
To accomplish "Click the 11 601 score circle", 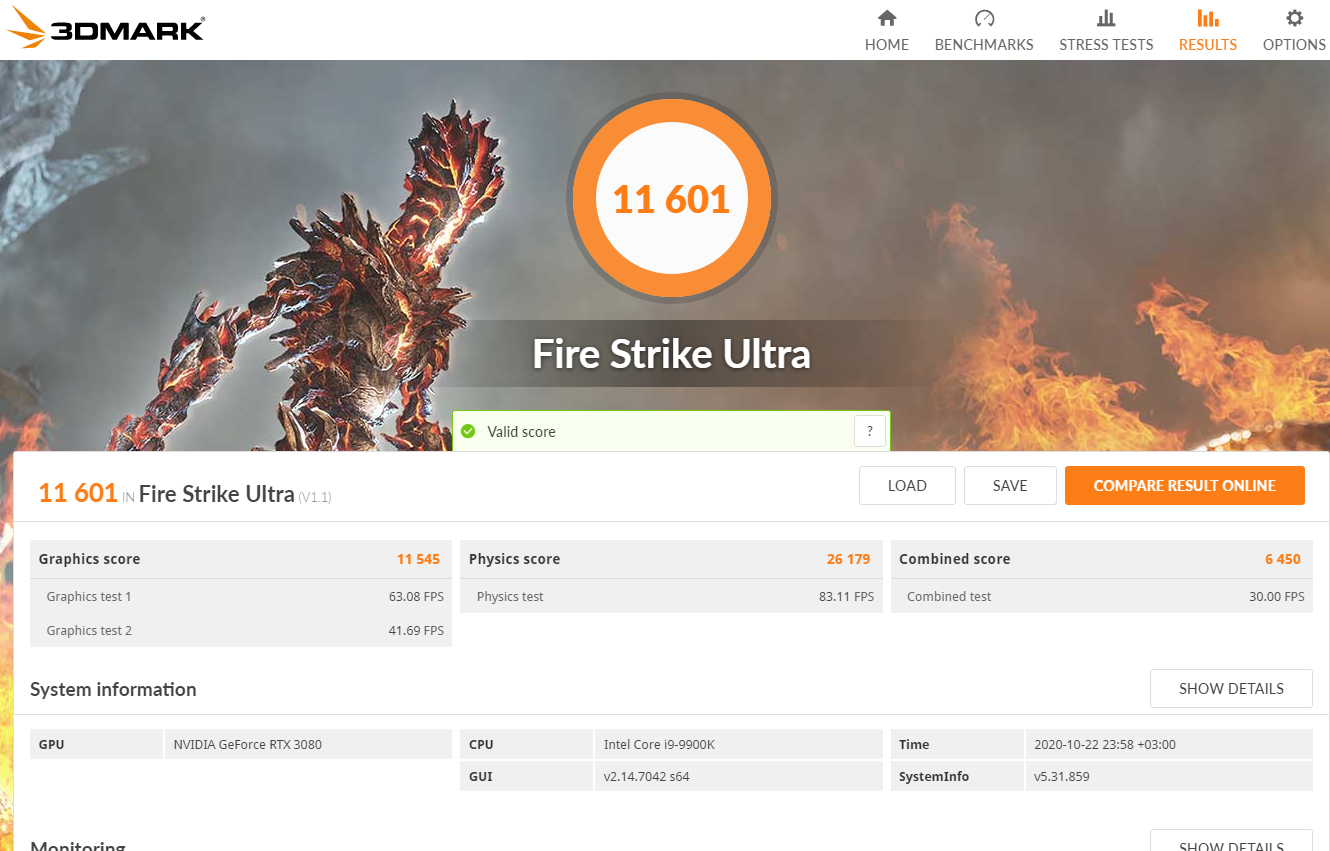I will click(x=671, y=198).
